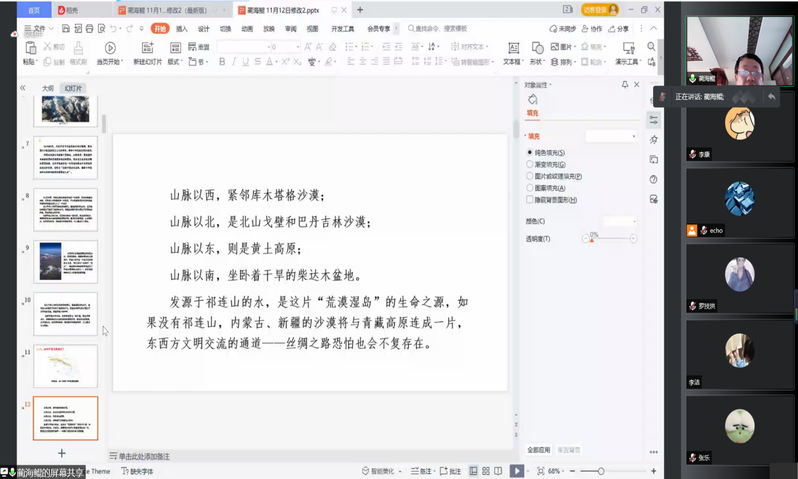
Task: Open the help icon in right sidebar
Action: click(654, 180)
